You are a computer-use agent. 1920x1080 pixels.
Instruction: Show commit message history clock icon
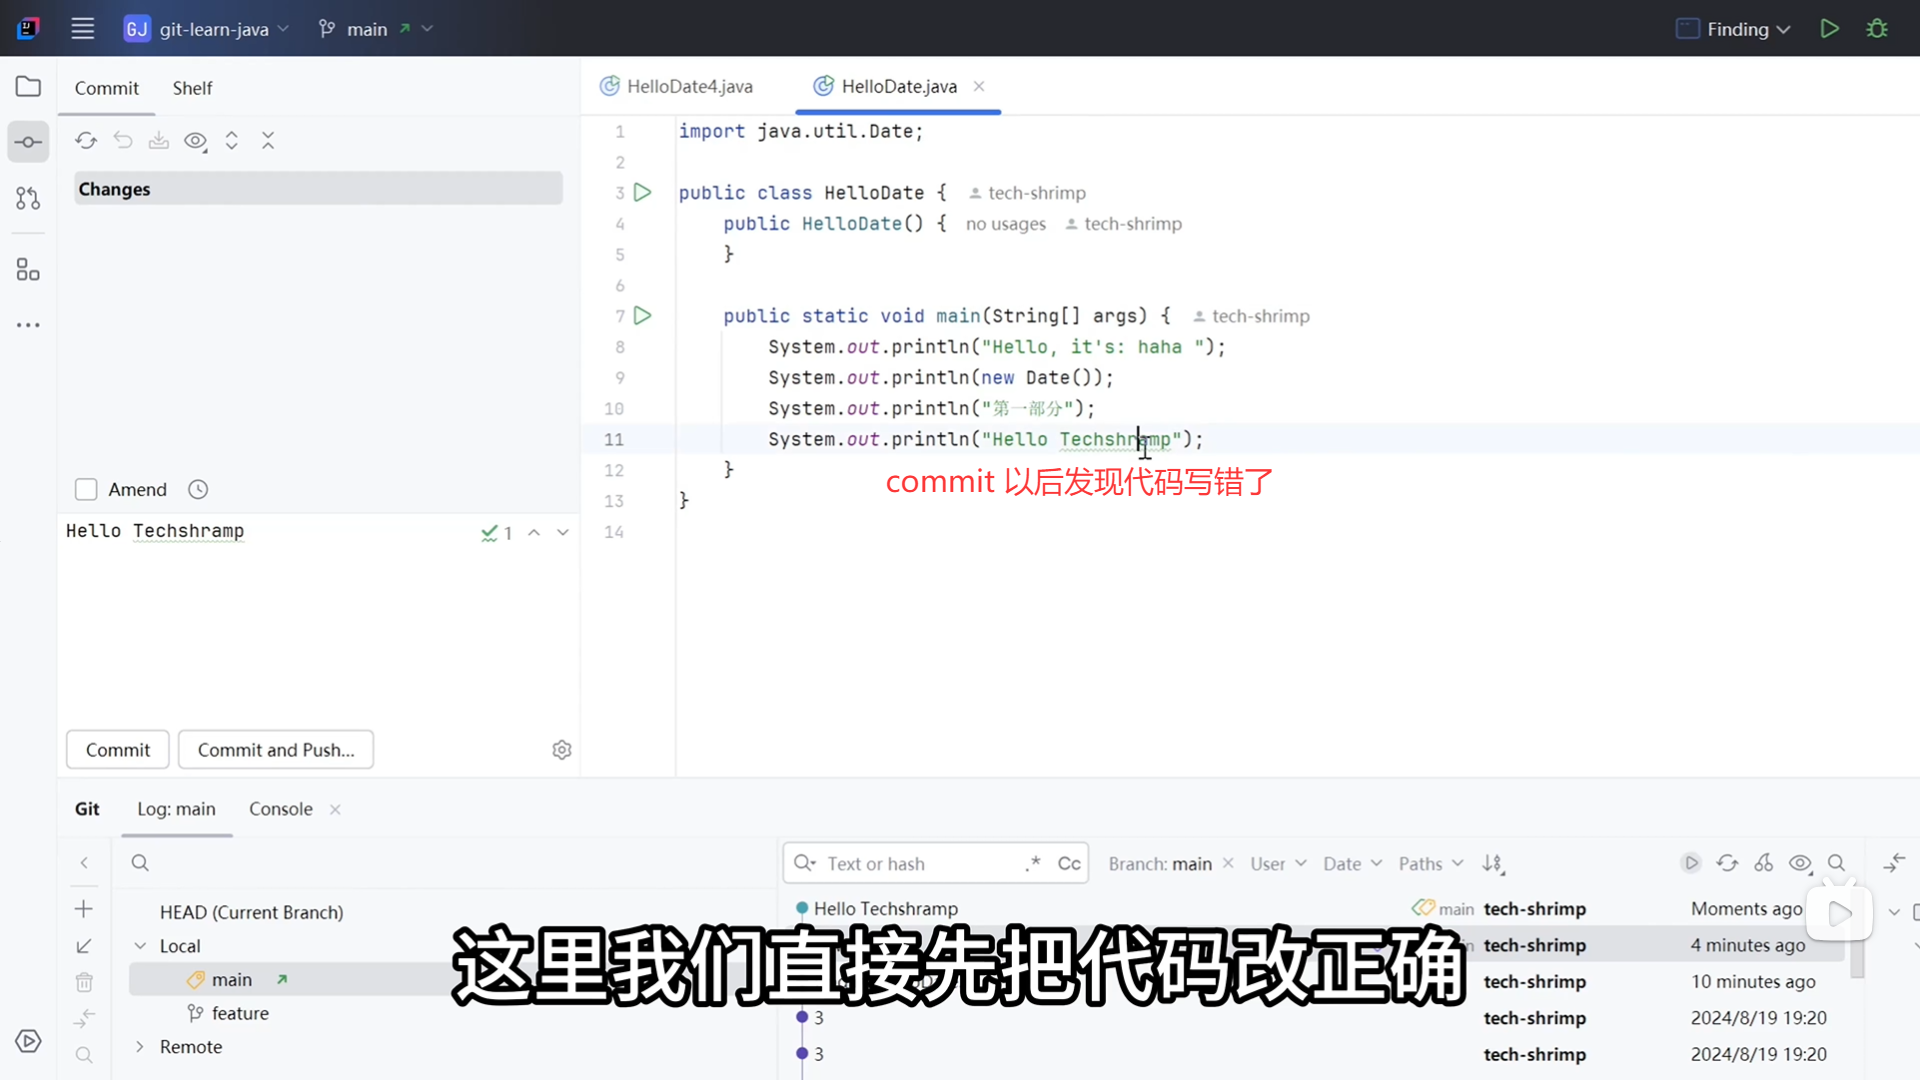[198, 490]
